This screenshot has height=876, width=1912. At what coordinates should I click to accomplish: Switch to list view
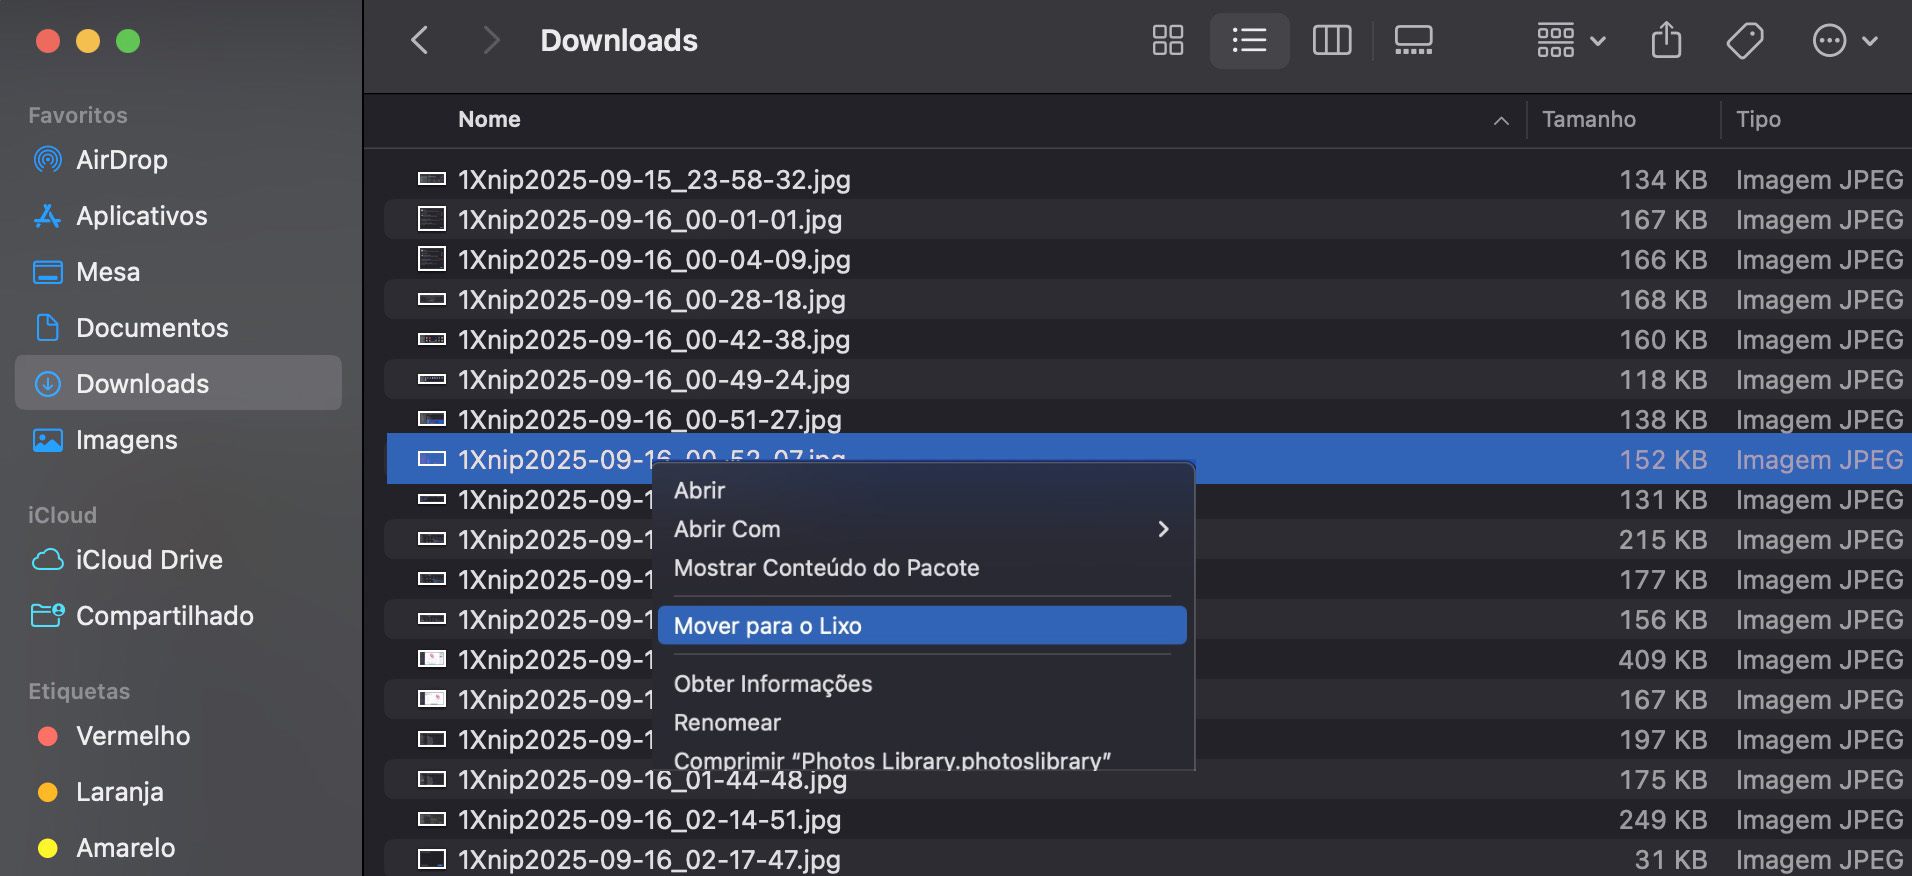(x=1249, y=40)
